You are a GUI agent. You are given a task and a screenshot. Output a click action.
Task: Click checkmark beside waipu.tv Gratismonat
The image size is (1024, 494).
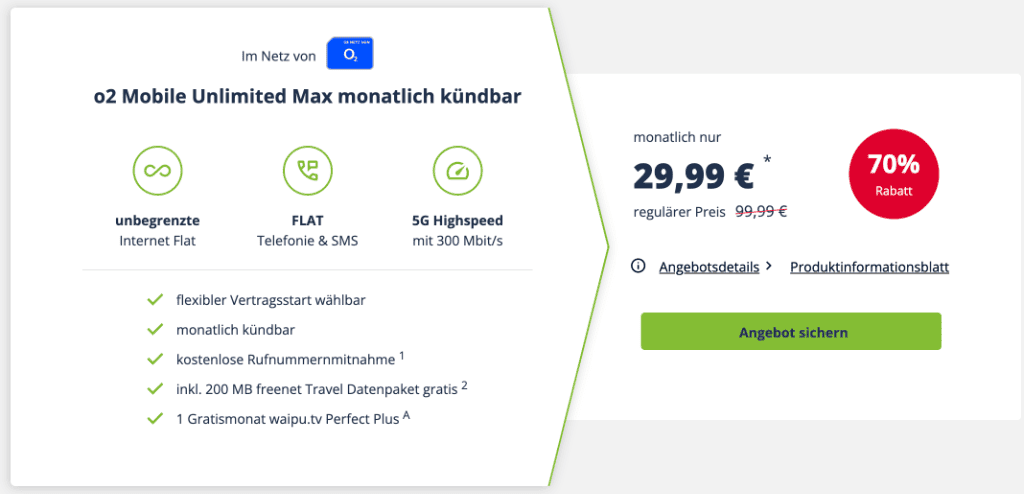(155, 418)
